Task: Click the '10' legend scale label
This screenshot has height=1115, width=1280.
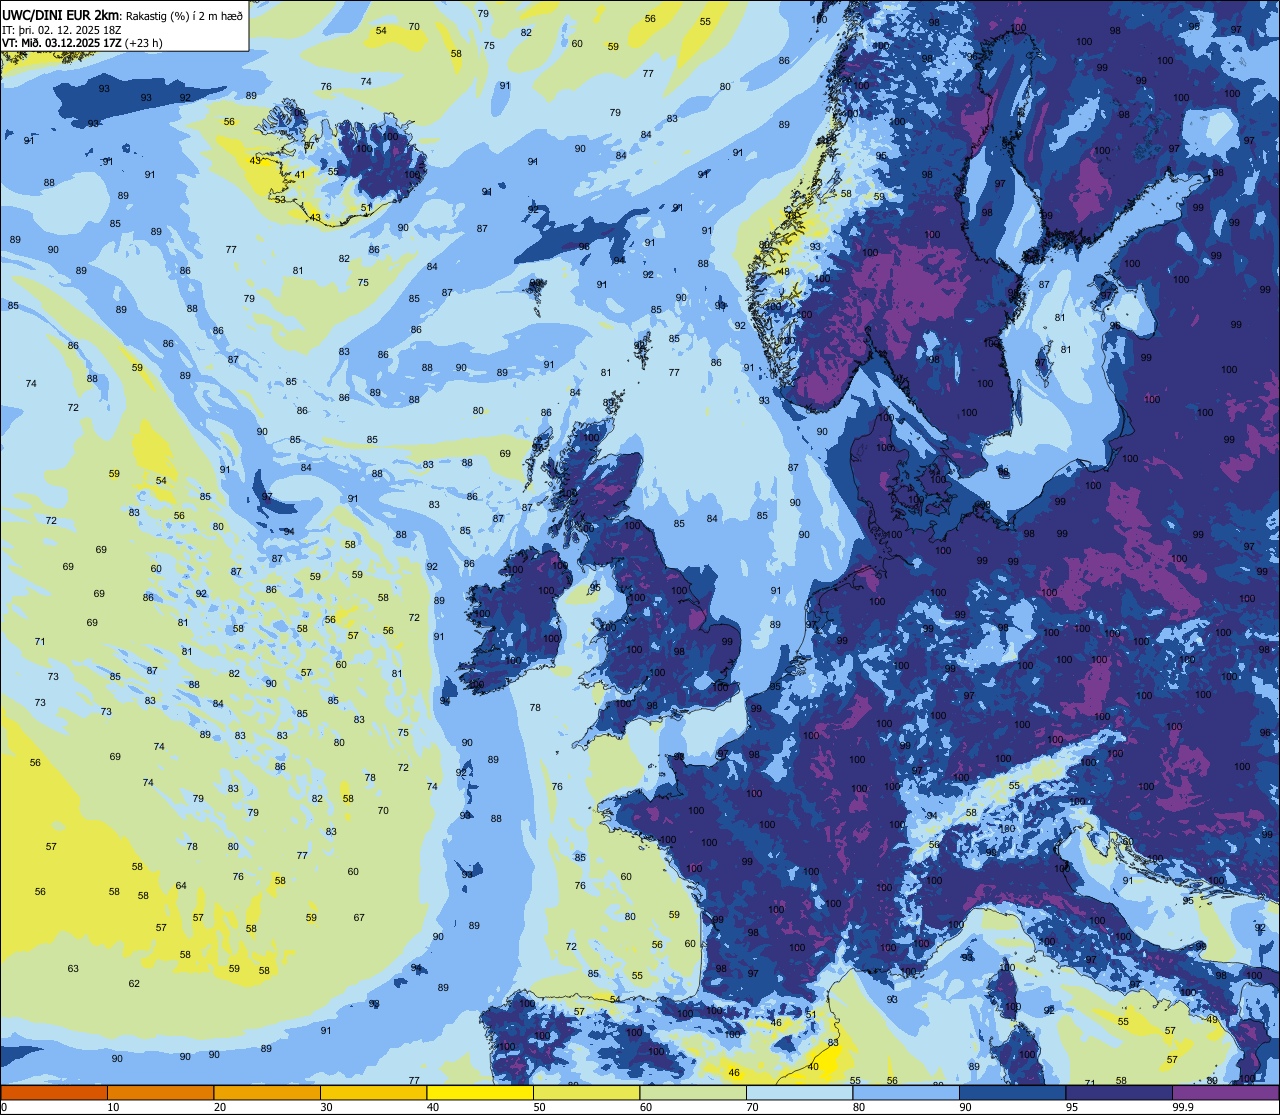Action: click(113, 1107)
